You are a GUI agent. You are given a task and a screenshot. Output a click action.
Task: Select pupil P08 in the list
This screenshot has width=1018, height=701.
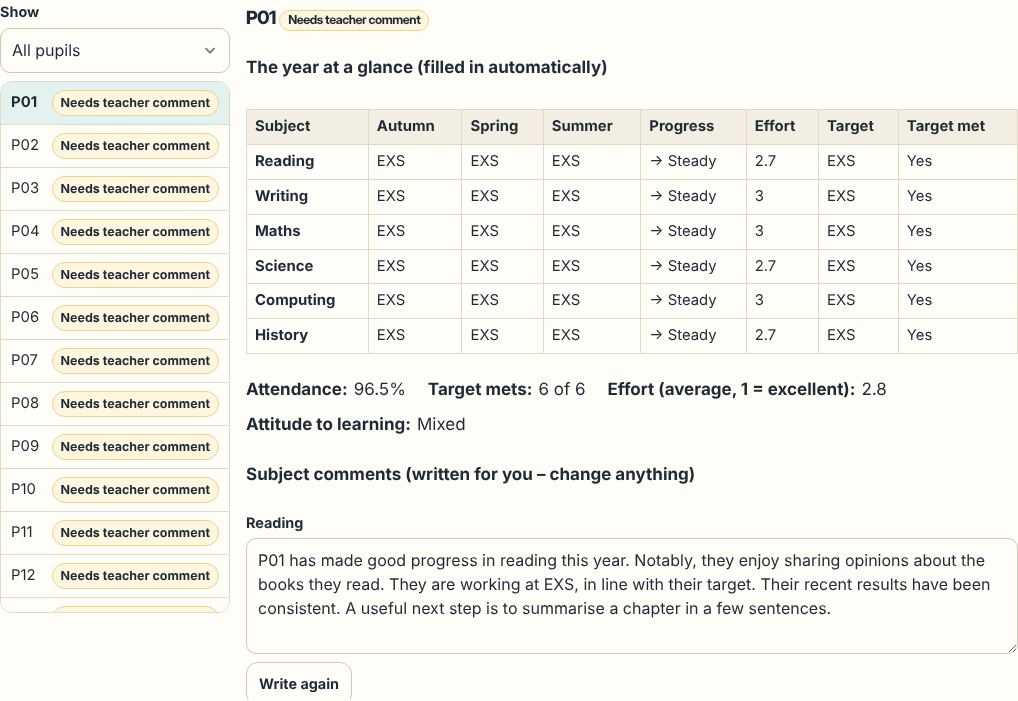click(115, 403)
